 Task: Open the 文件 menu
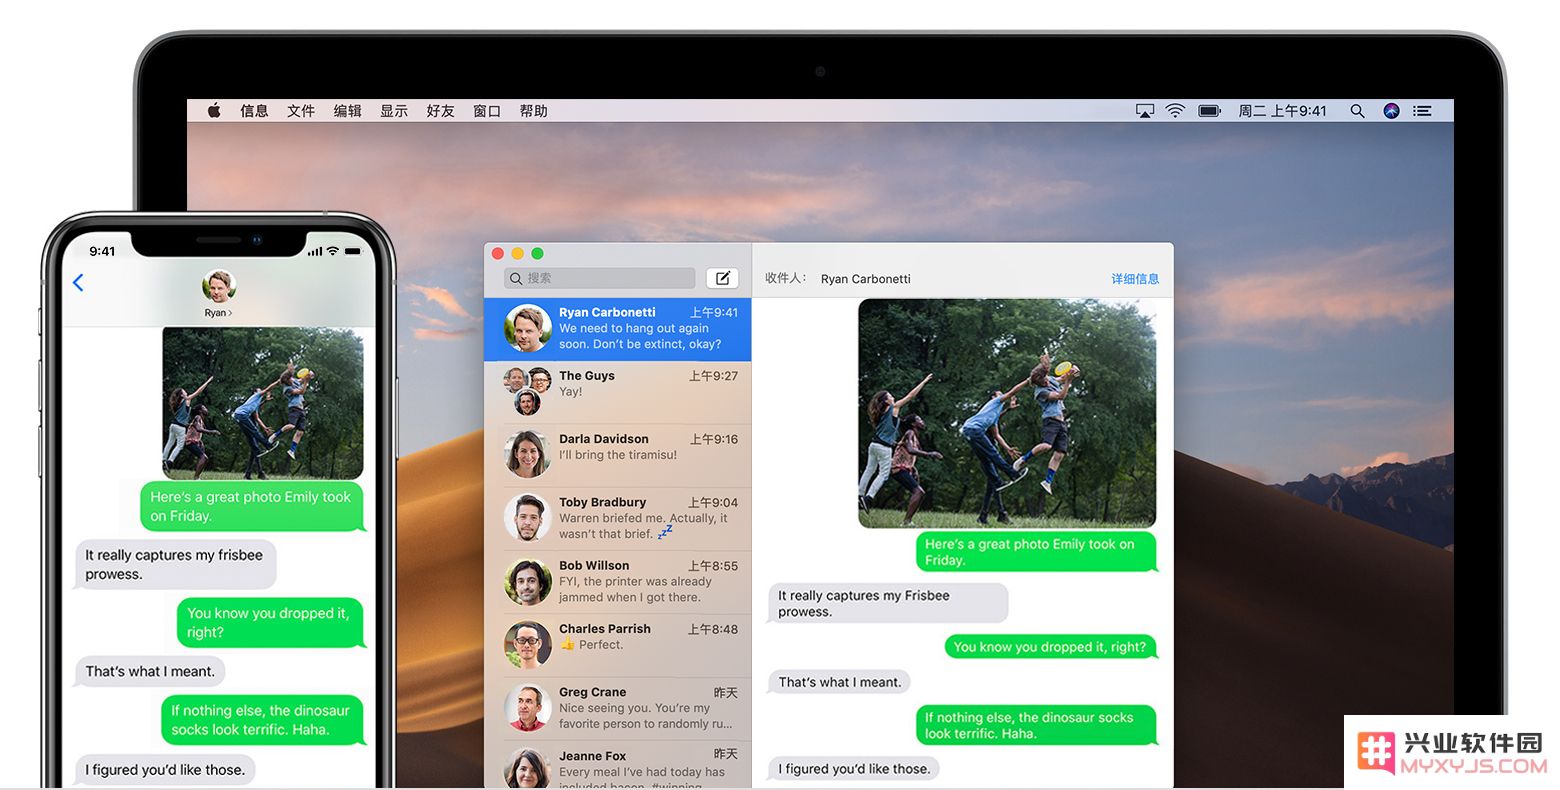pos(301,111)
